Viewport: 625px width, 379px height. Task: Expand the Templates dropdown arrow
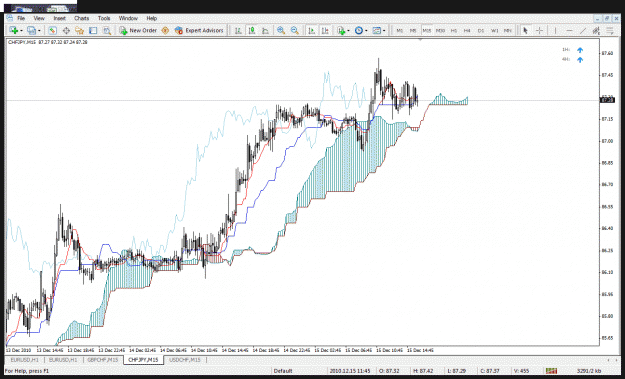(x=384, y=31)
